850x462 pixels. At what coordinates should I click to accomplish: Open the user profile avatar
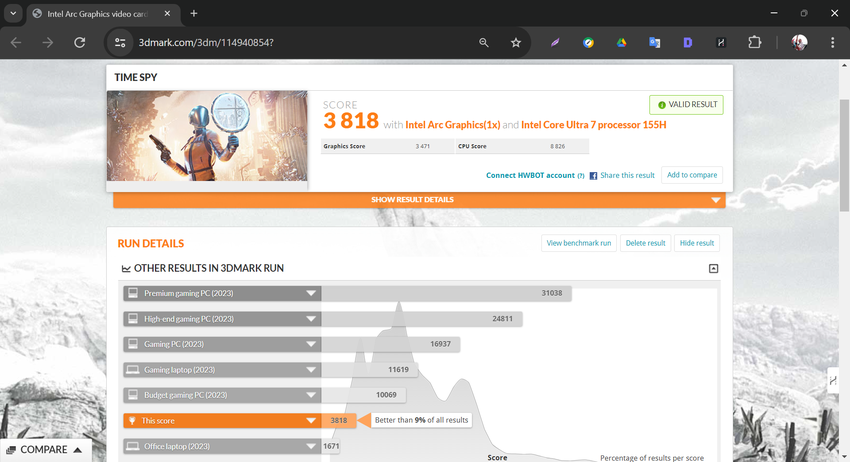pyautogui.click(x=799, y=43)
